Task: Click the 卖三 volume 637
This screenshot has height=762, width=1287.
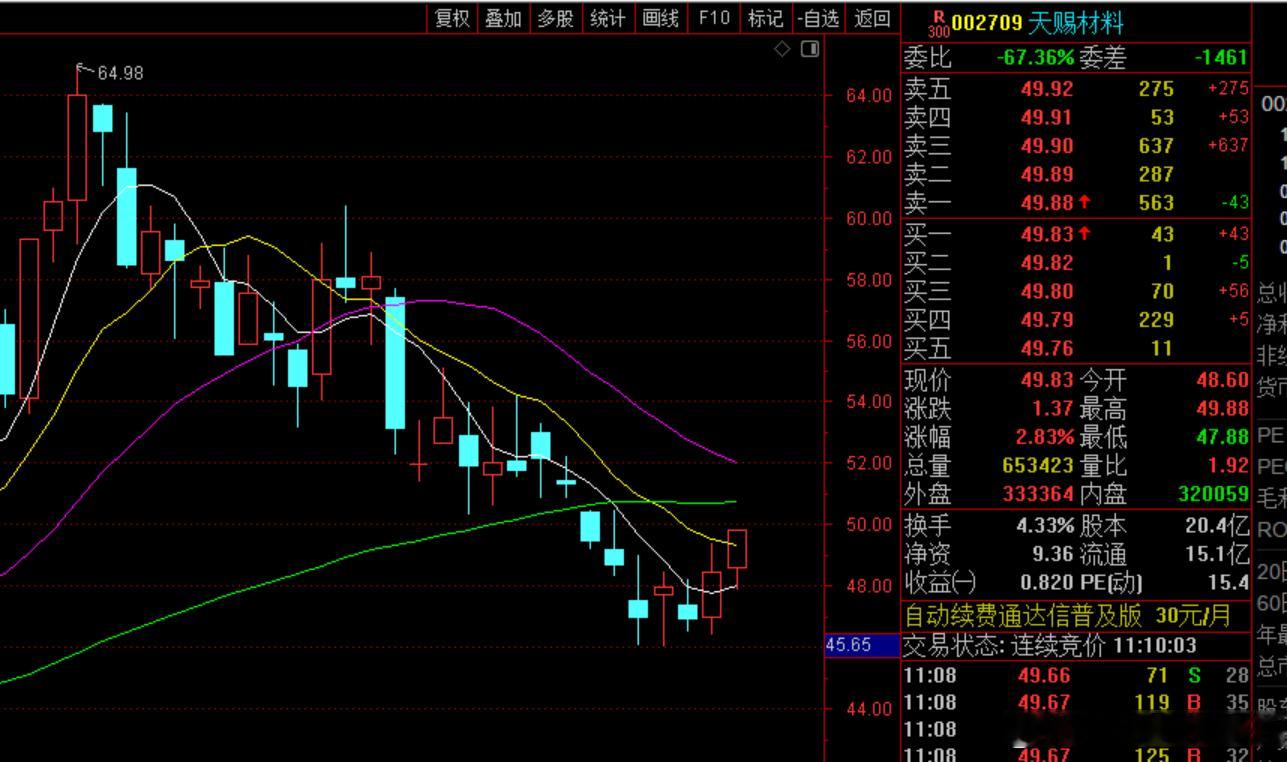Action: (1156, 145)
